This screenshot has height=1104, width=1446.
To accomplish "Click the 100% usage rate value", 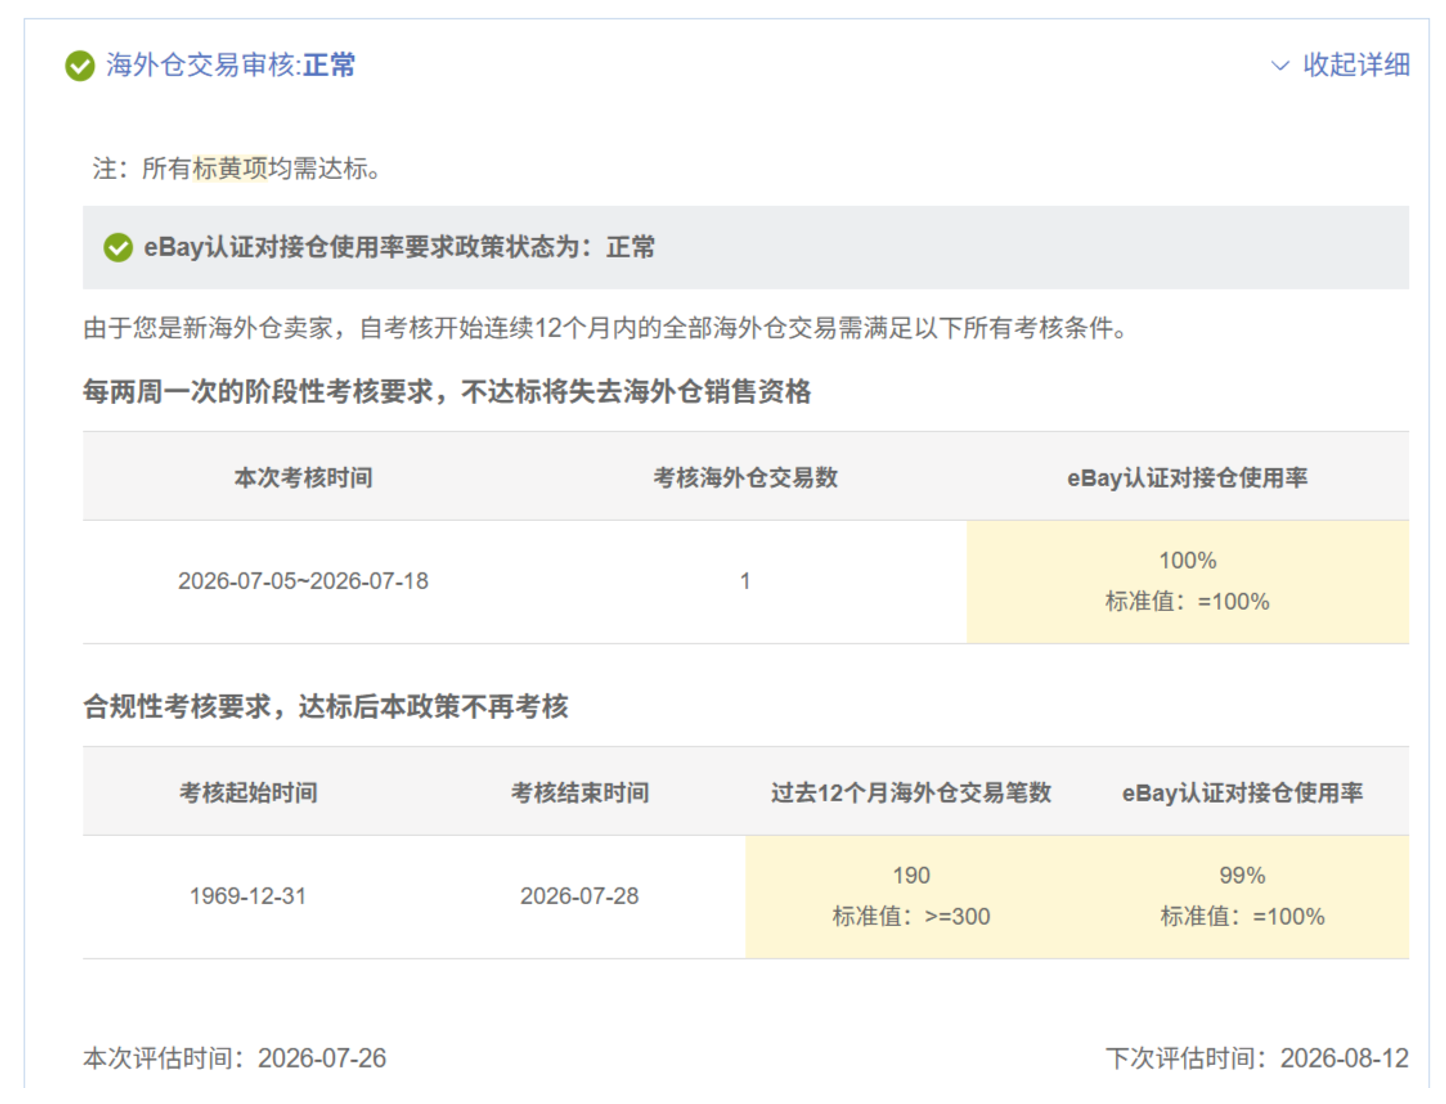I will click(x=1188, y=560).
